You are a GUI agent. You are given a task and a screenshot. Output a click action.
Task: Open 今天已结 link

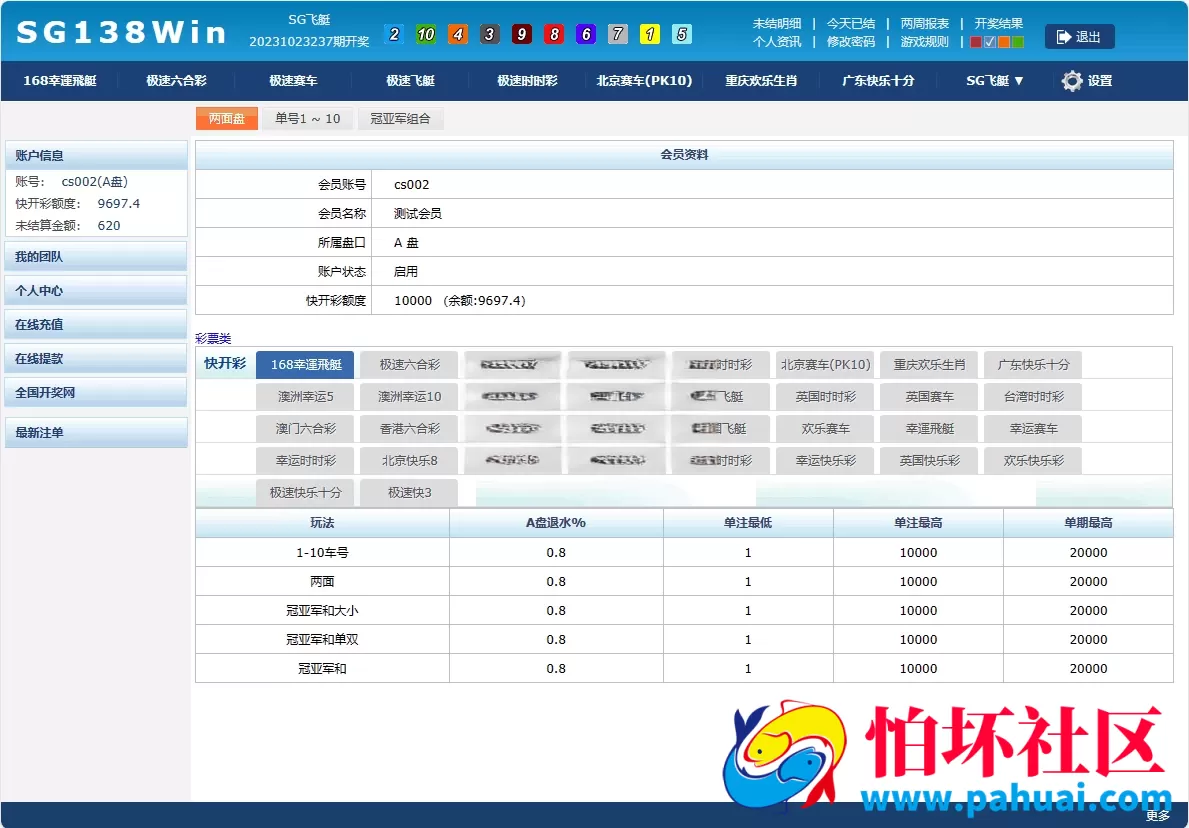click(851, 24)
